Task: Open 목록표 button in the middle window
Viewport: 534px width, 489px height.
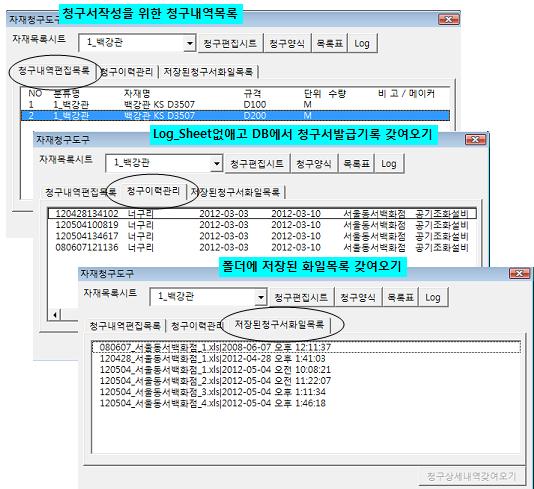Action: [x=356, y=164]
